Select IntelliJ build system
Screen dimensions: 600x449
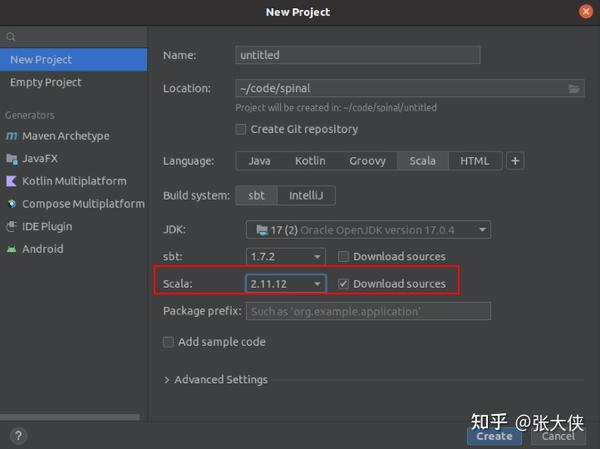[306, 196]
